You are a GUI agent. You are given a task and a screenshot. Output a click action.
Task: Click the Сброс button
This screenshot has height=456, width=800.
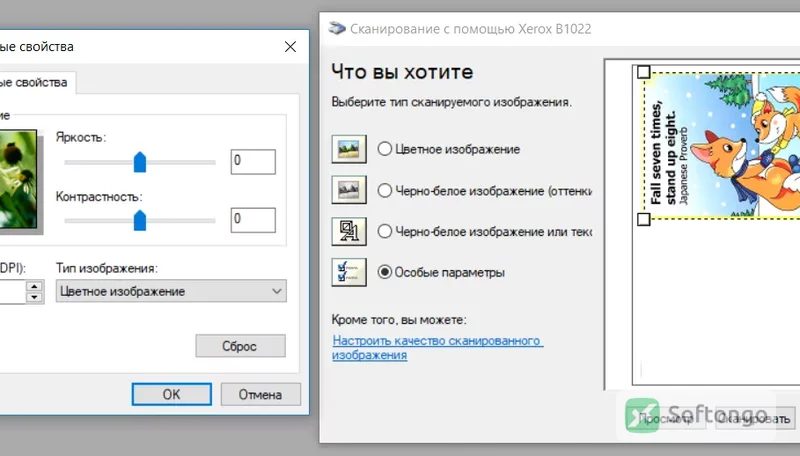[240, 346]
